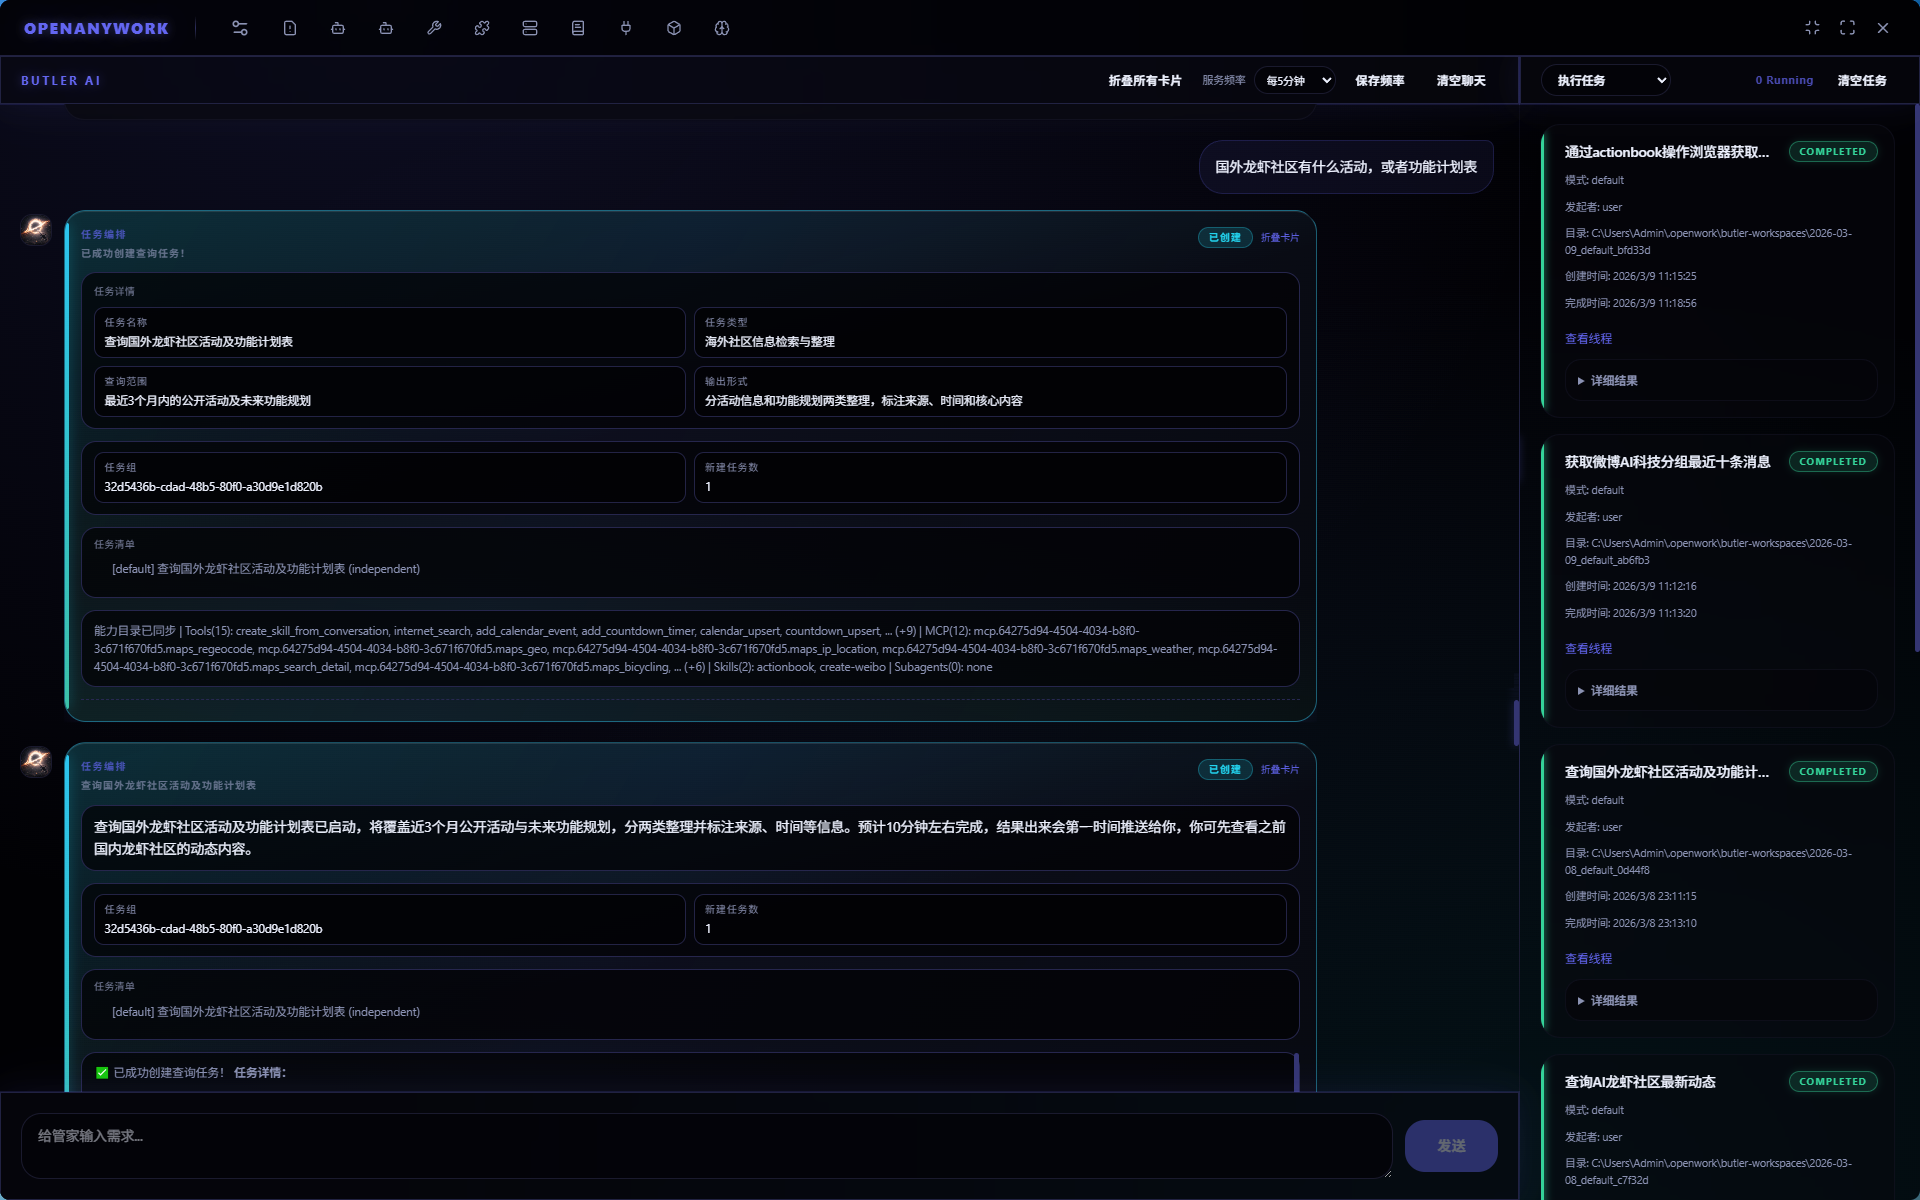Click the 查看线程 link on 获取微博 task

click(x=1588, y=648)
